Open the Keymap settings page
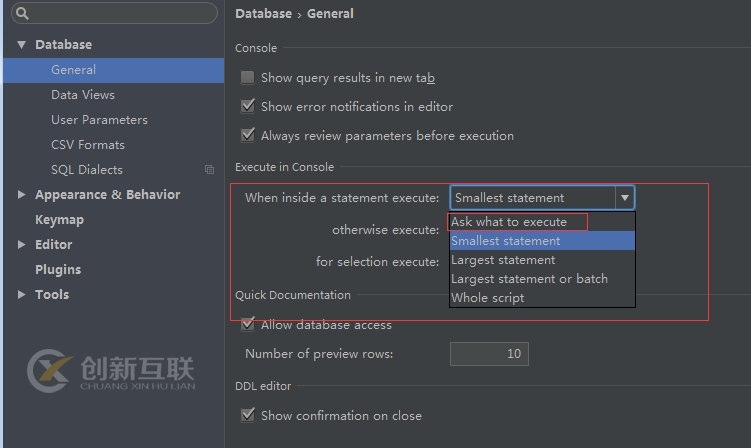The image size is (751, 448). [59, 220]
